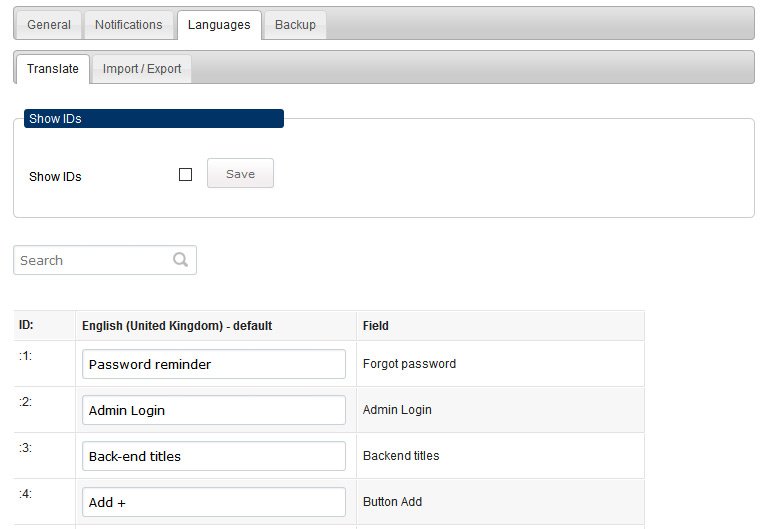Open the Translate sub-tab
Viewport: 763px width, 529px height.
pyautogui.click(x=53, y=69)
